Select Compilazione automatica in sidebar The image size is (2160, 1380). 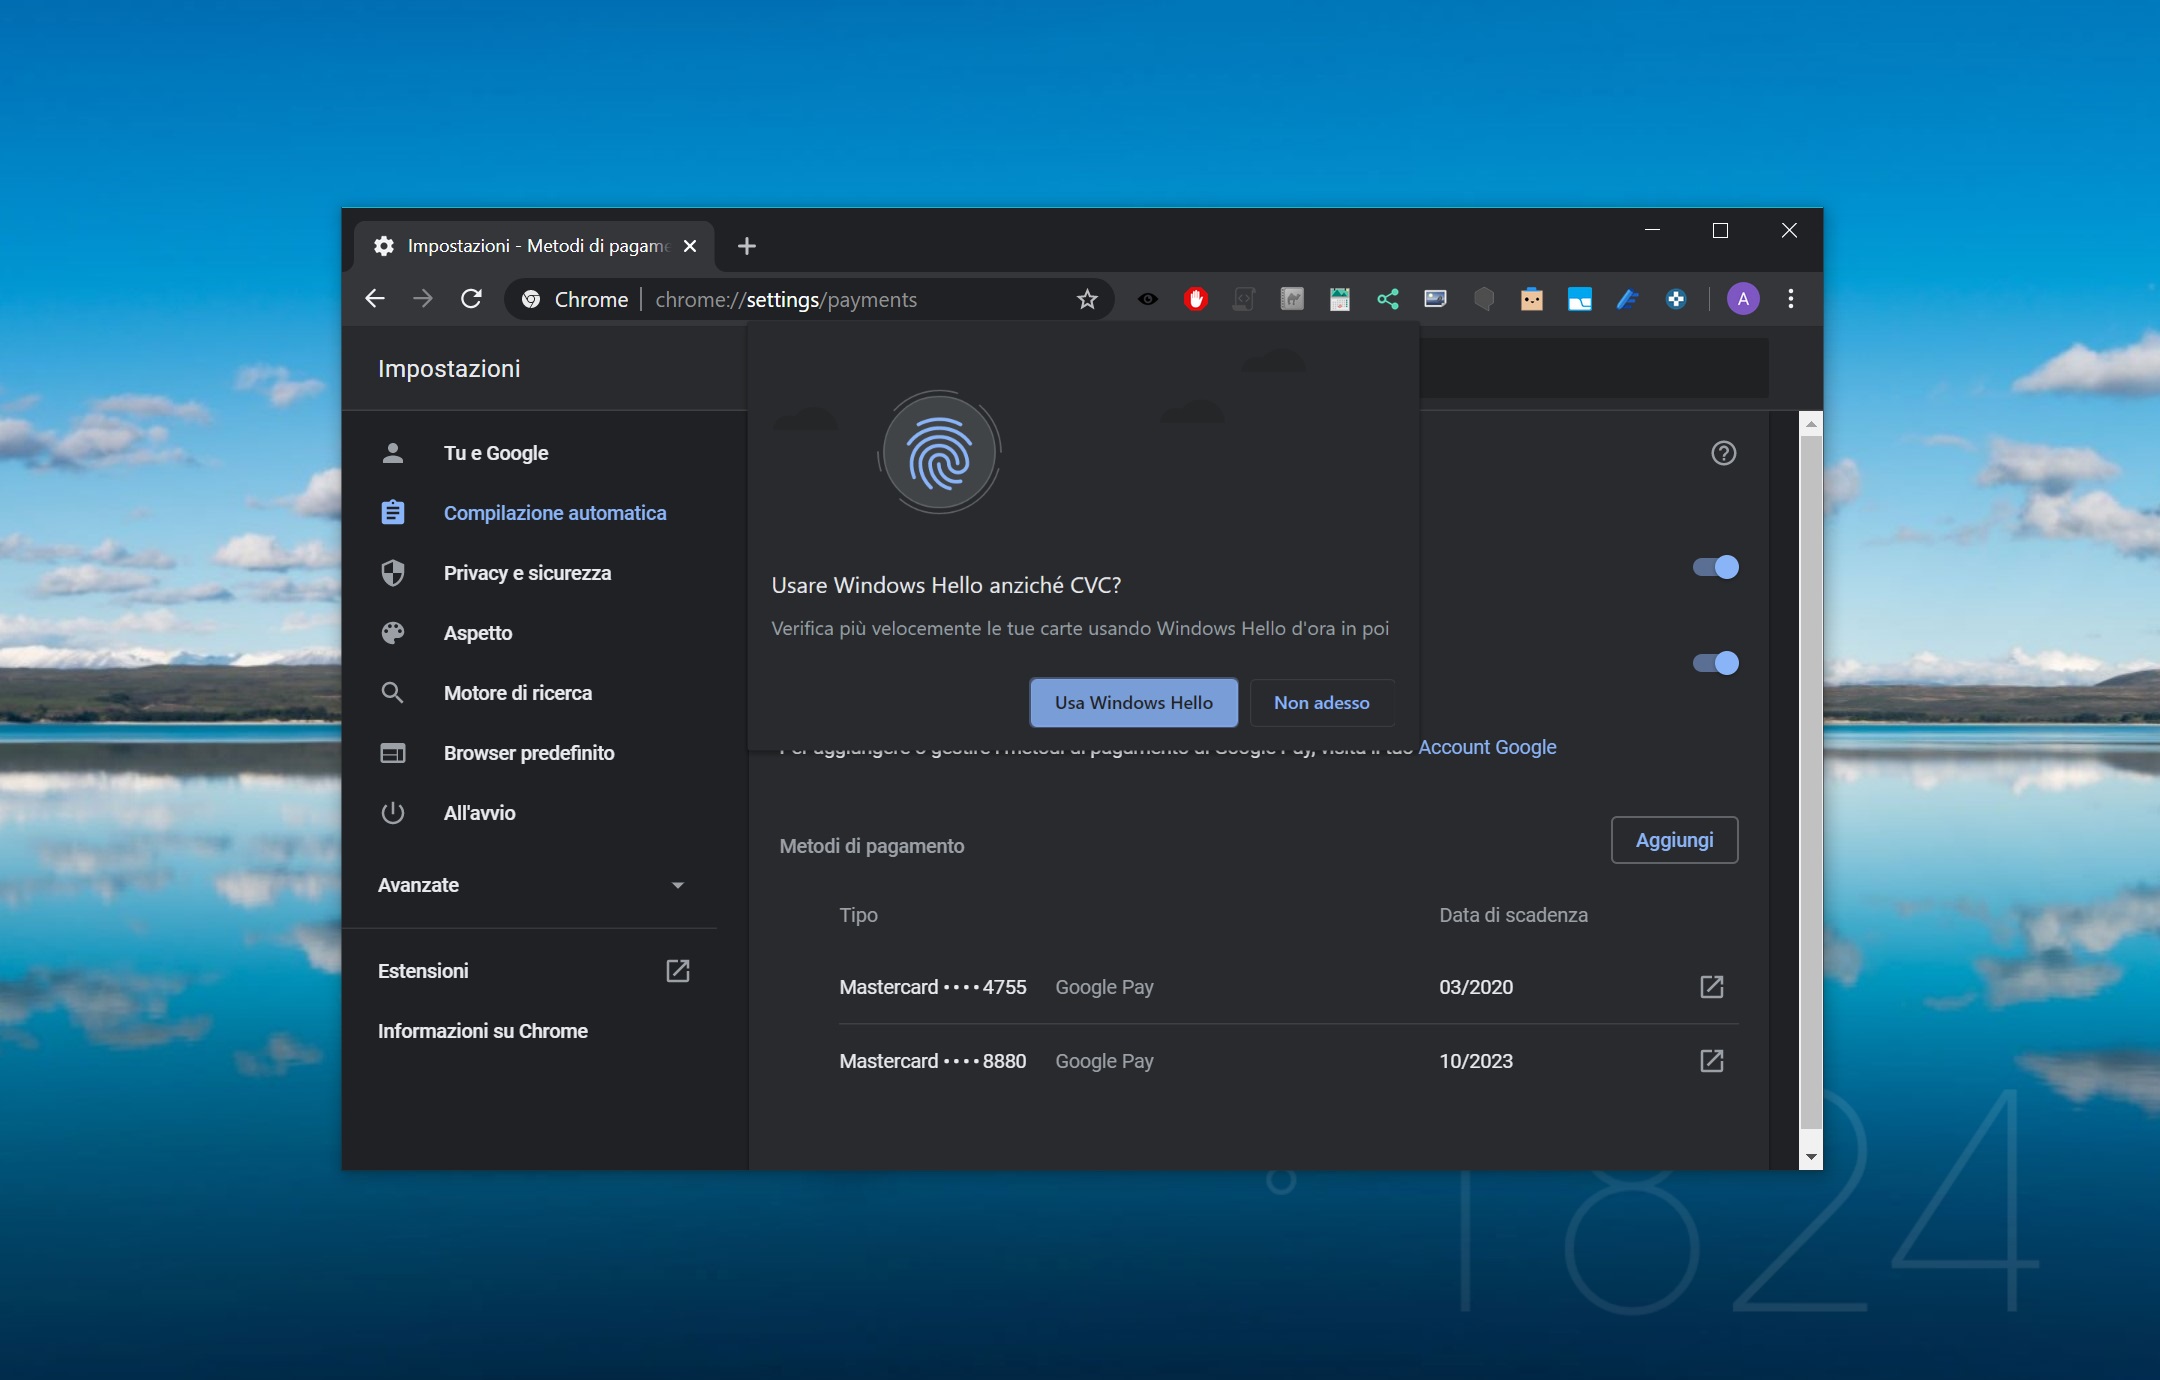click(x=554, y=513)
